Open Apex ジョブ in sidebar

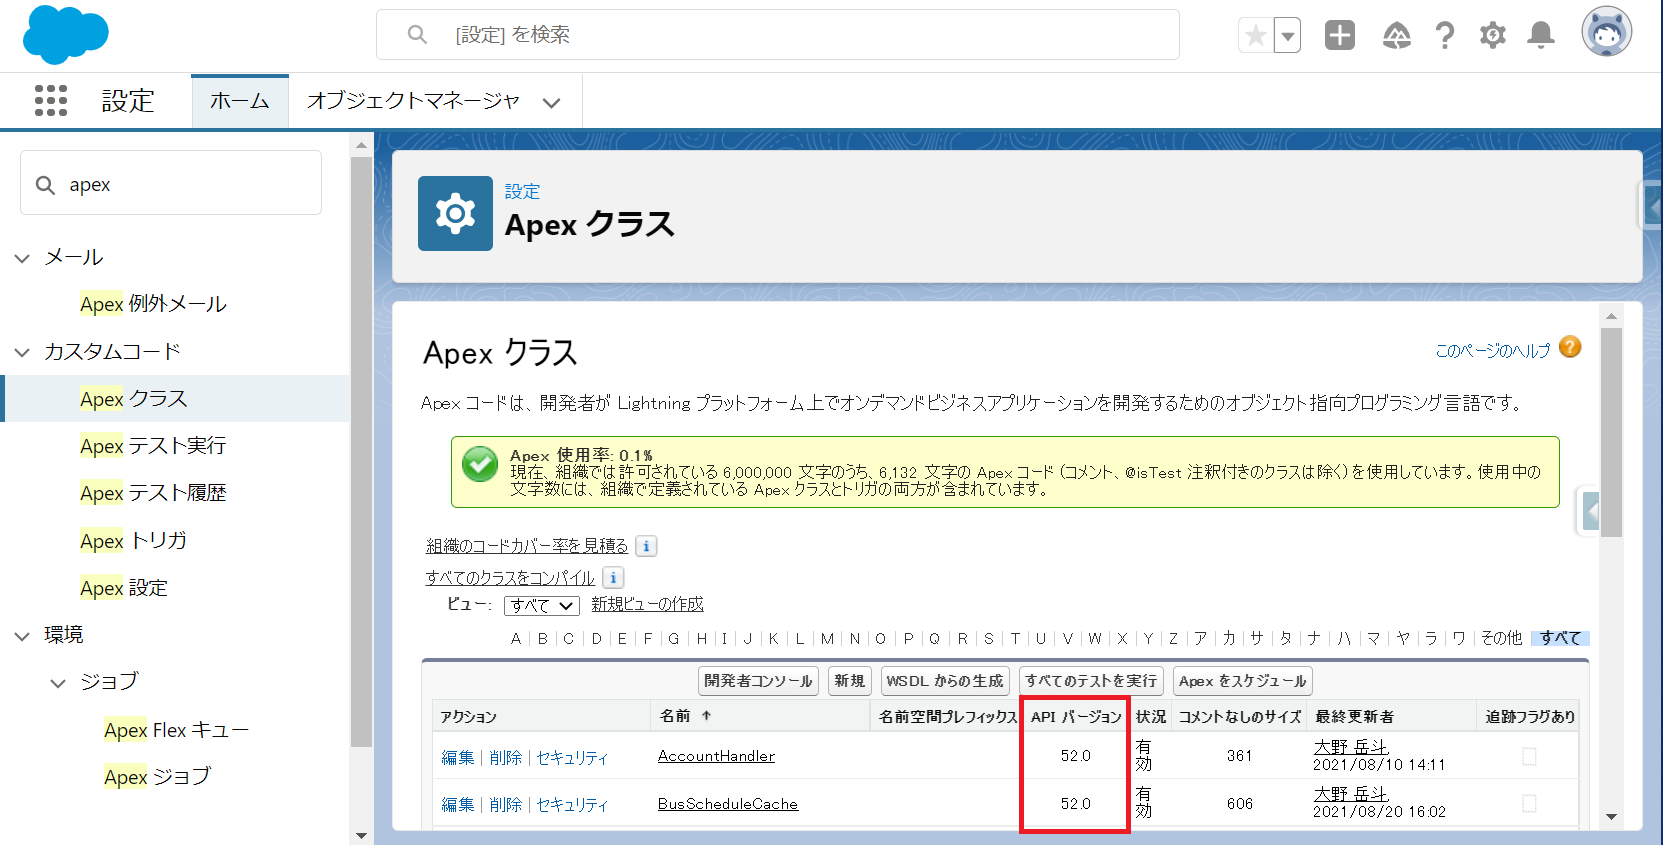[158, 777]
